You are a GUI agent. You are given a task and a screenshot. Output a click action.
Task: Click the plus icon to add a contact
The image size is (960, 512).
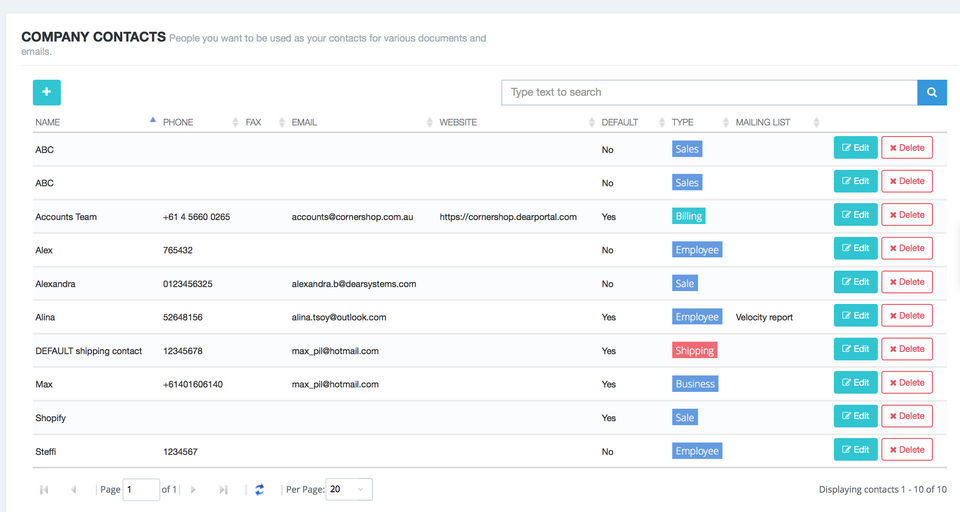click(x=47, y=92)
